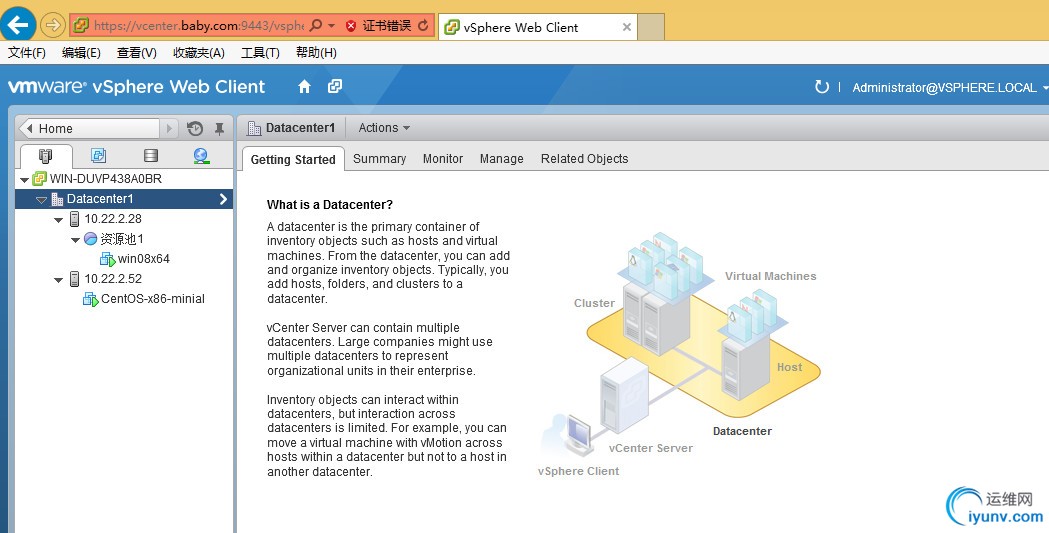Click the refresh icon in vSphere header

(x=822, y=87)
